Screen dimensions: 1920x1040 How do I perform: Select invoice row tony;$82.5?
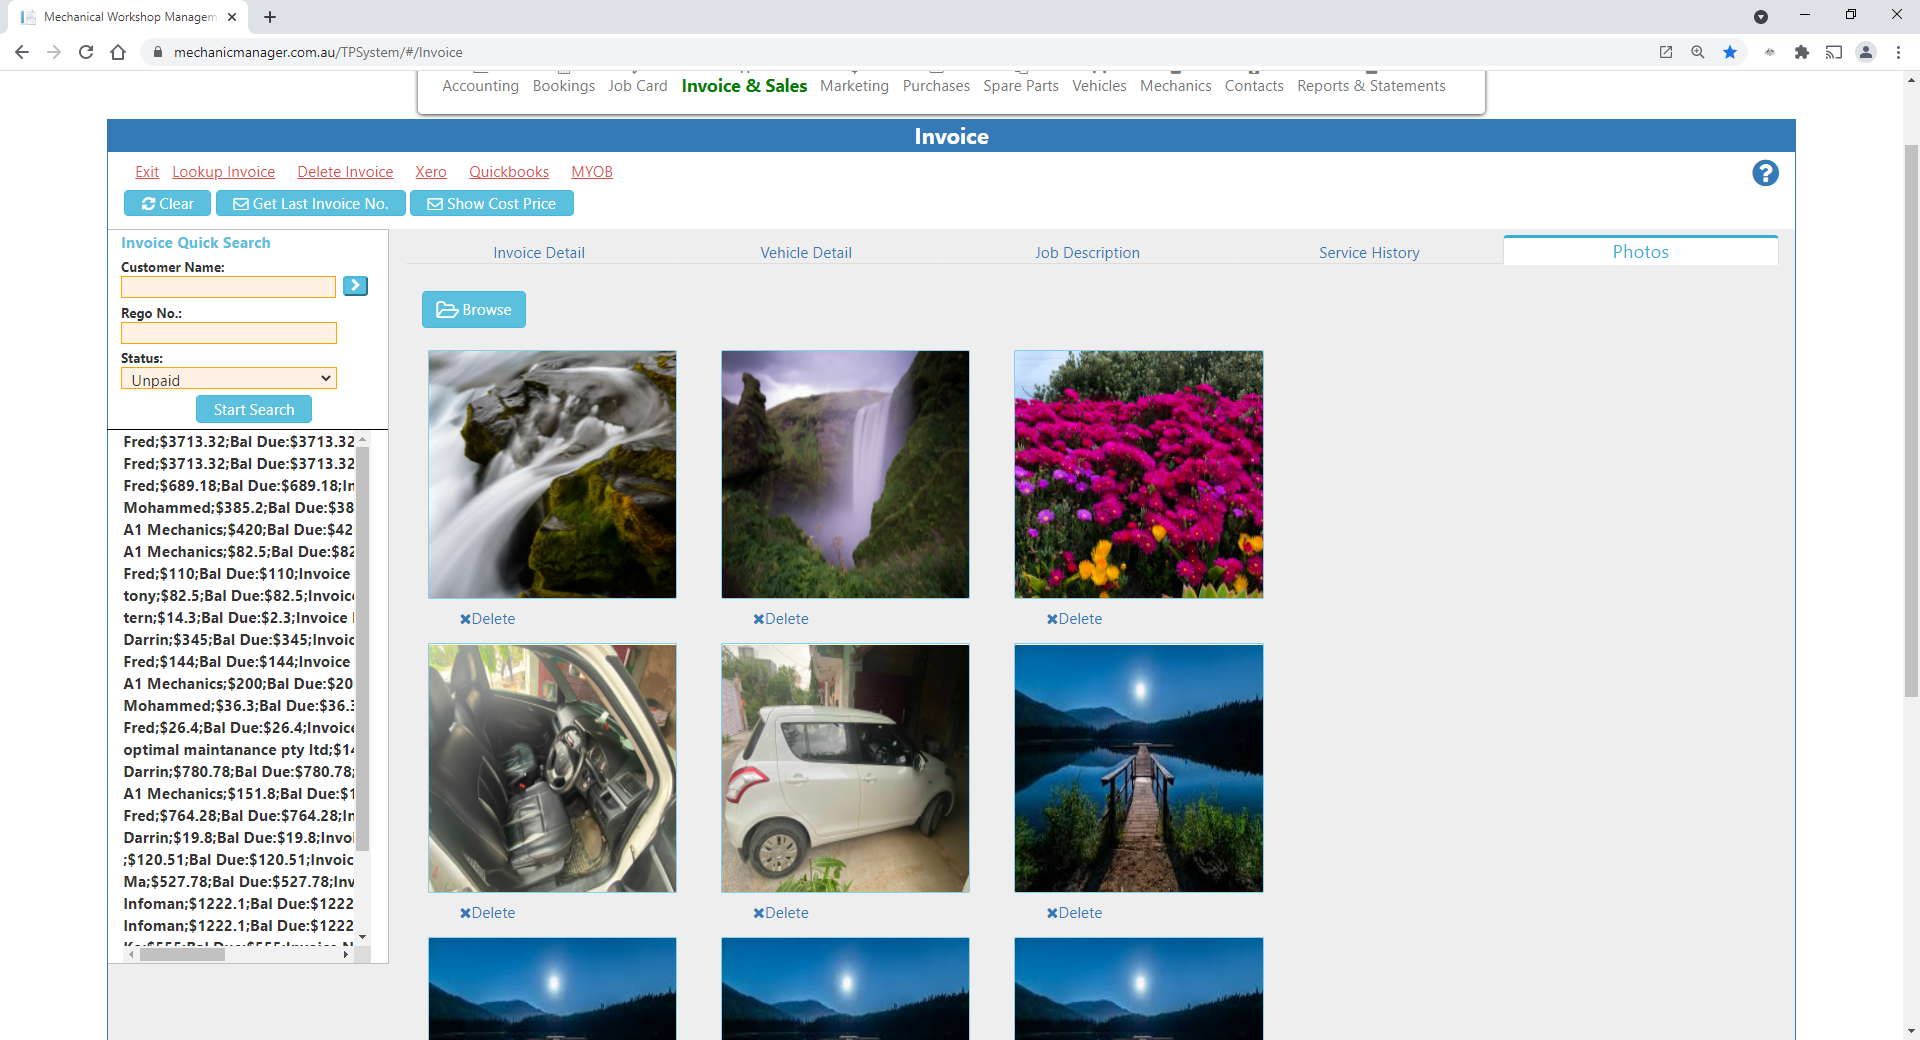[x=239, y=596]
